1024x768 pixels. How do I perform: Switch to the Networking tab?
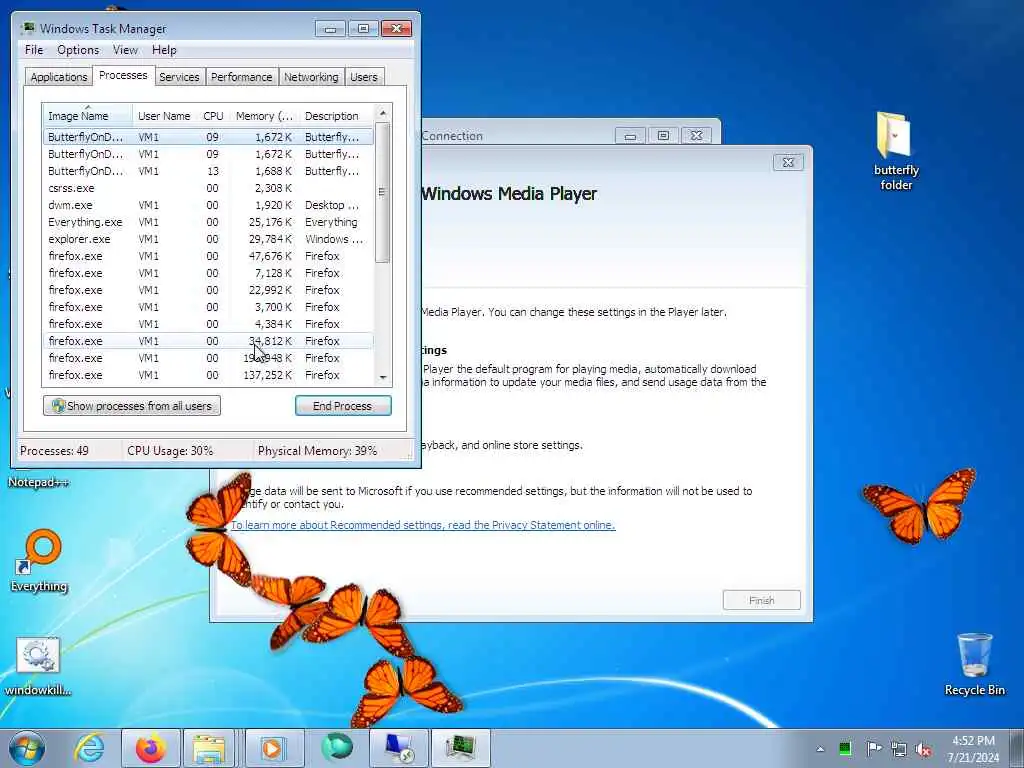(x=311, y=77)
